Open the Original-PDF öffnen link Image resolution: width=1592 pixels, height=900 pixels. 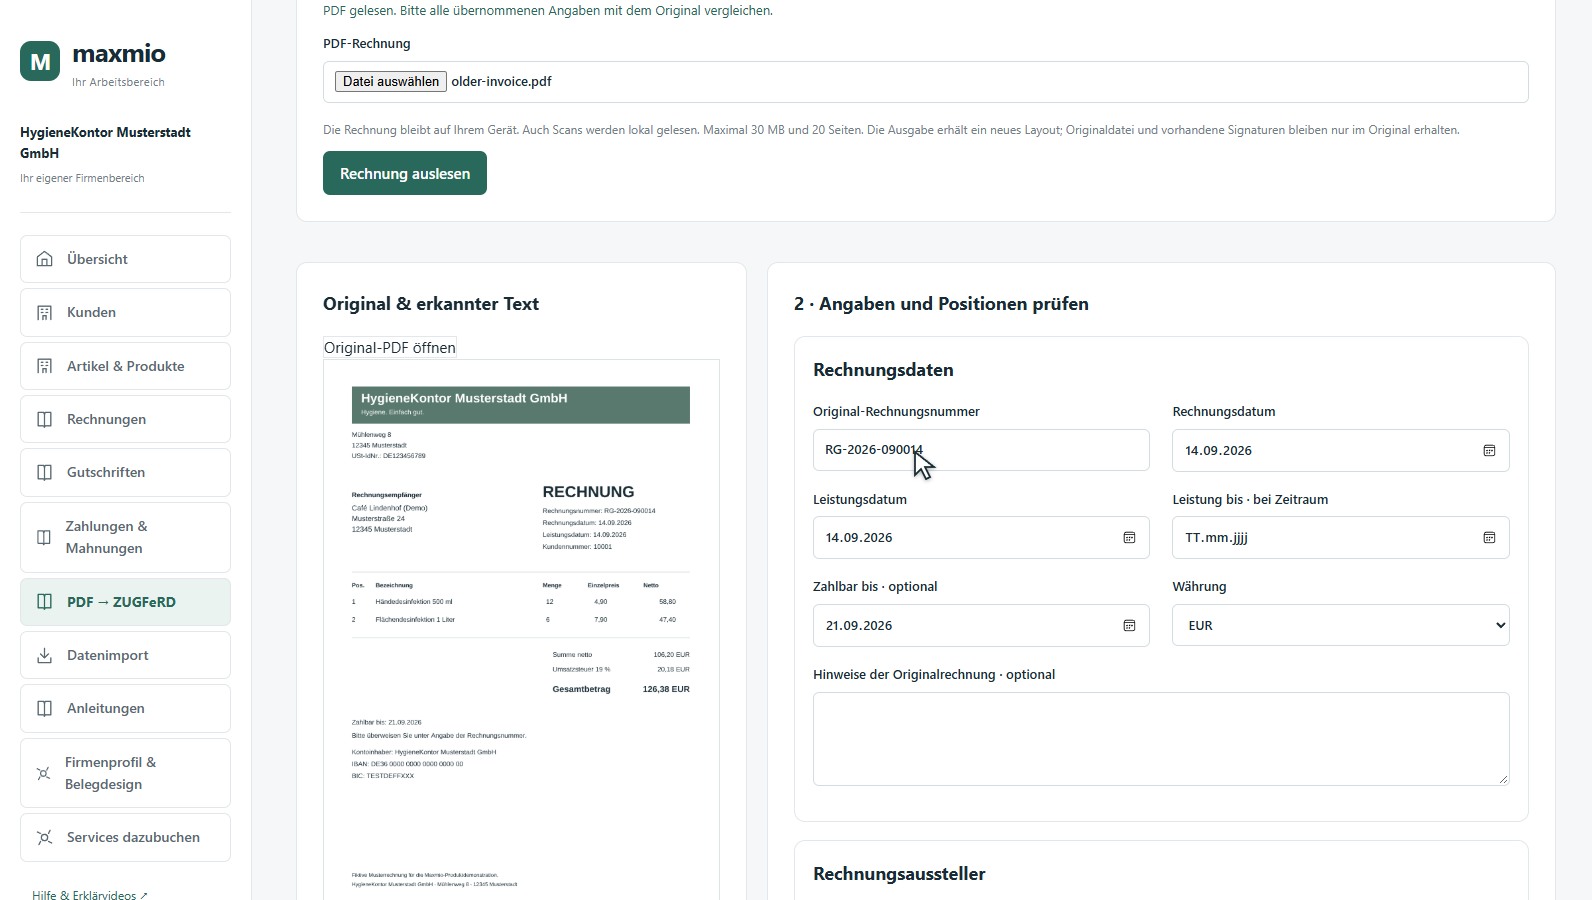(x=390, y=348)
